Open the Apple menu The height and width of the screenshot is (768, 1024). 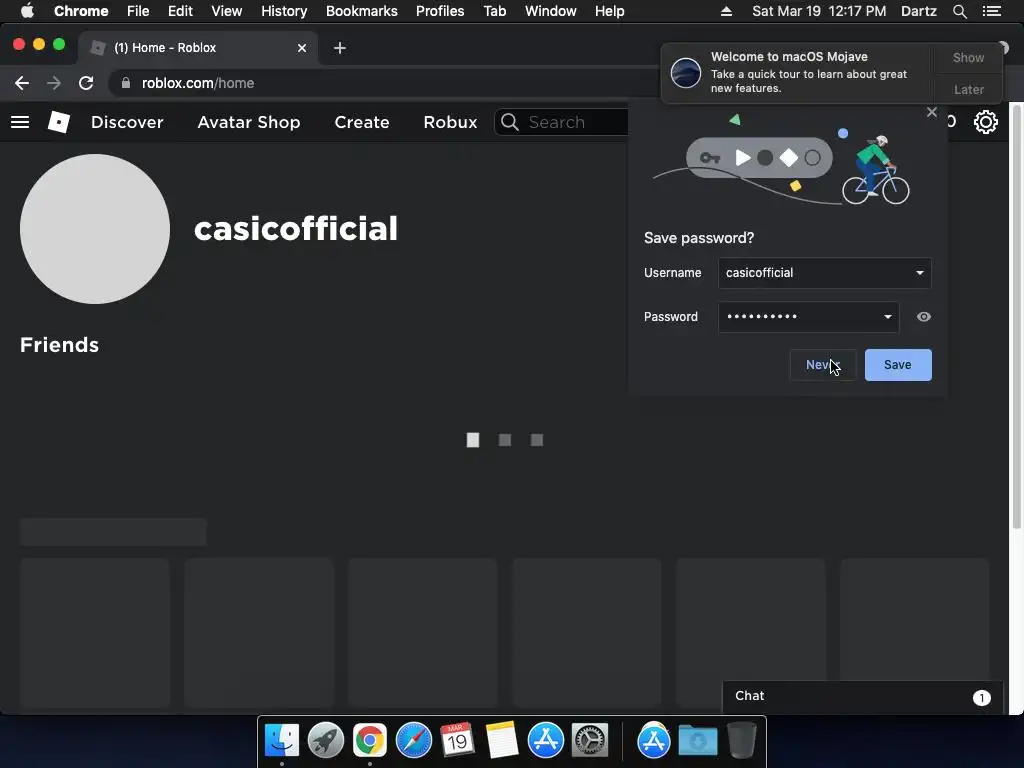point(27,11)
